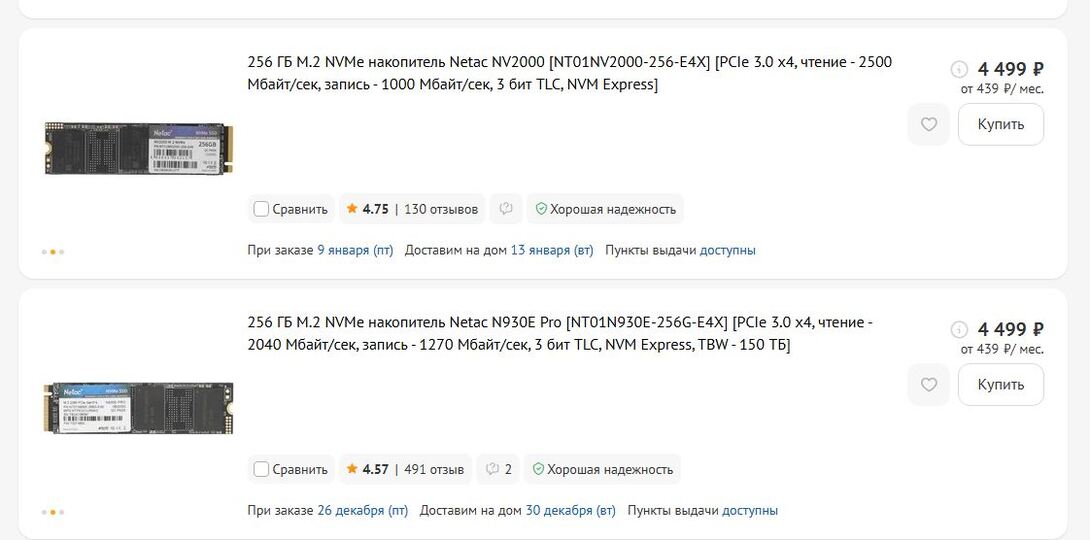Click the "13 января (вт)" delivery date link
This screenshot has width=1090, height=540.
(x=552, y=250)
